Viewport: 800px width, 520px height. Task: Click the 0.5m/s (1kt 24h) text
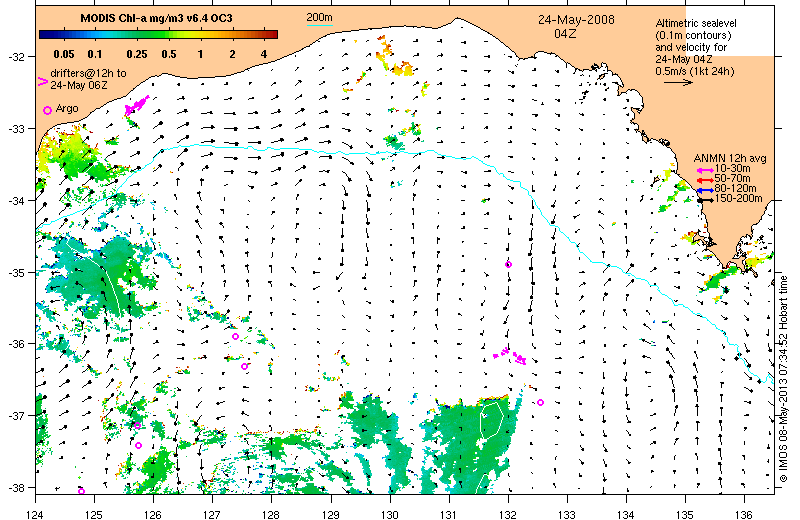[695, 71]
